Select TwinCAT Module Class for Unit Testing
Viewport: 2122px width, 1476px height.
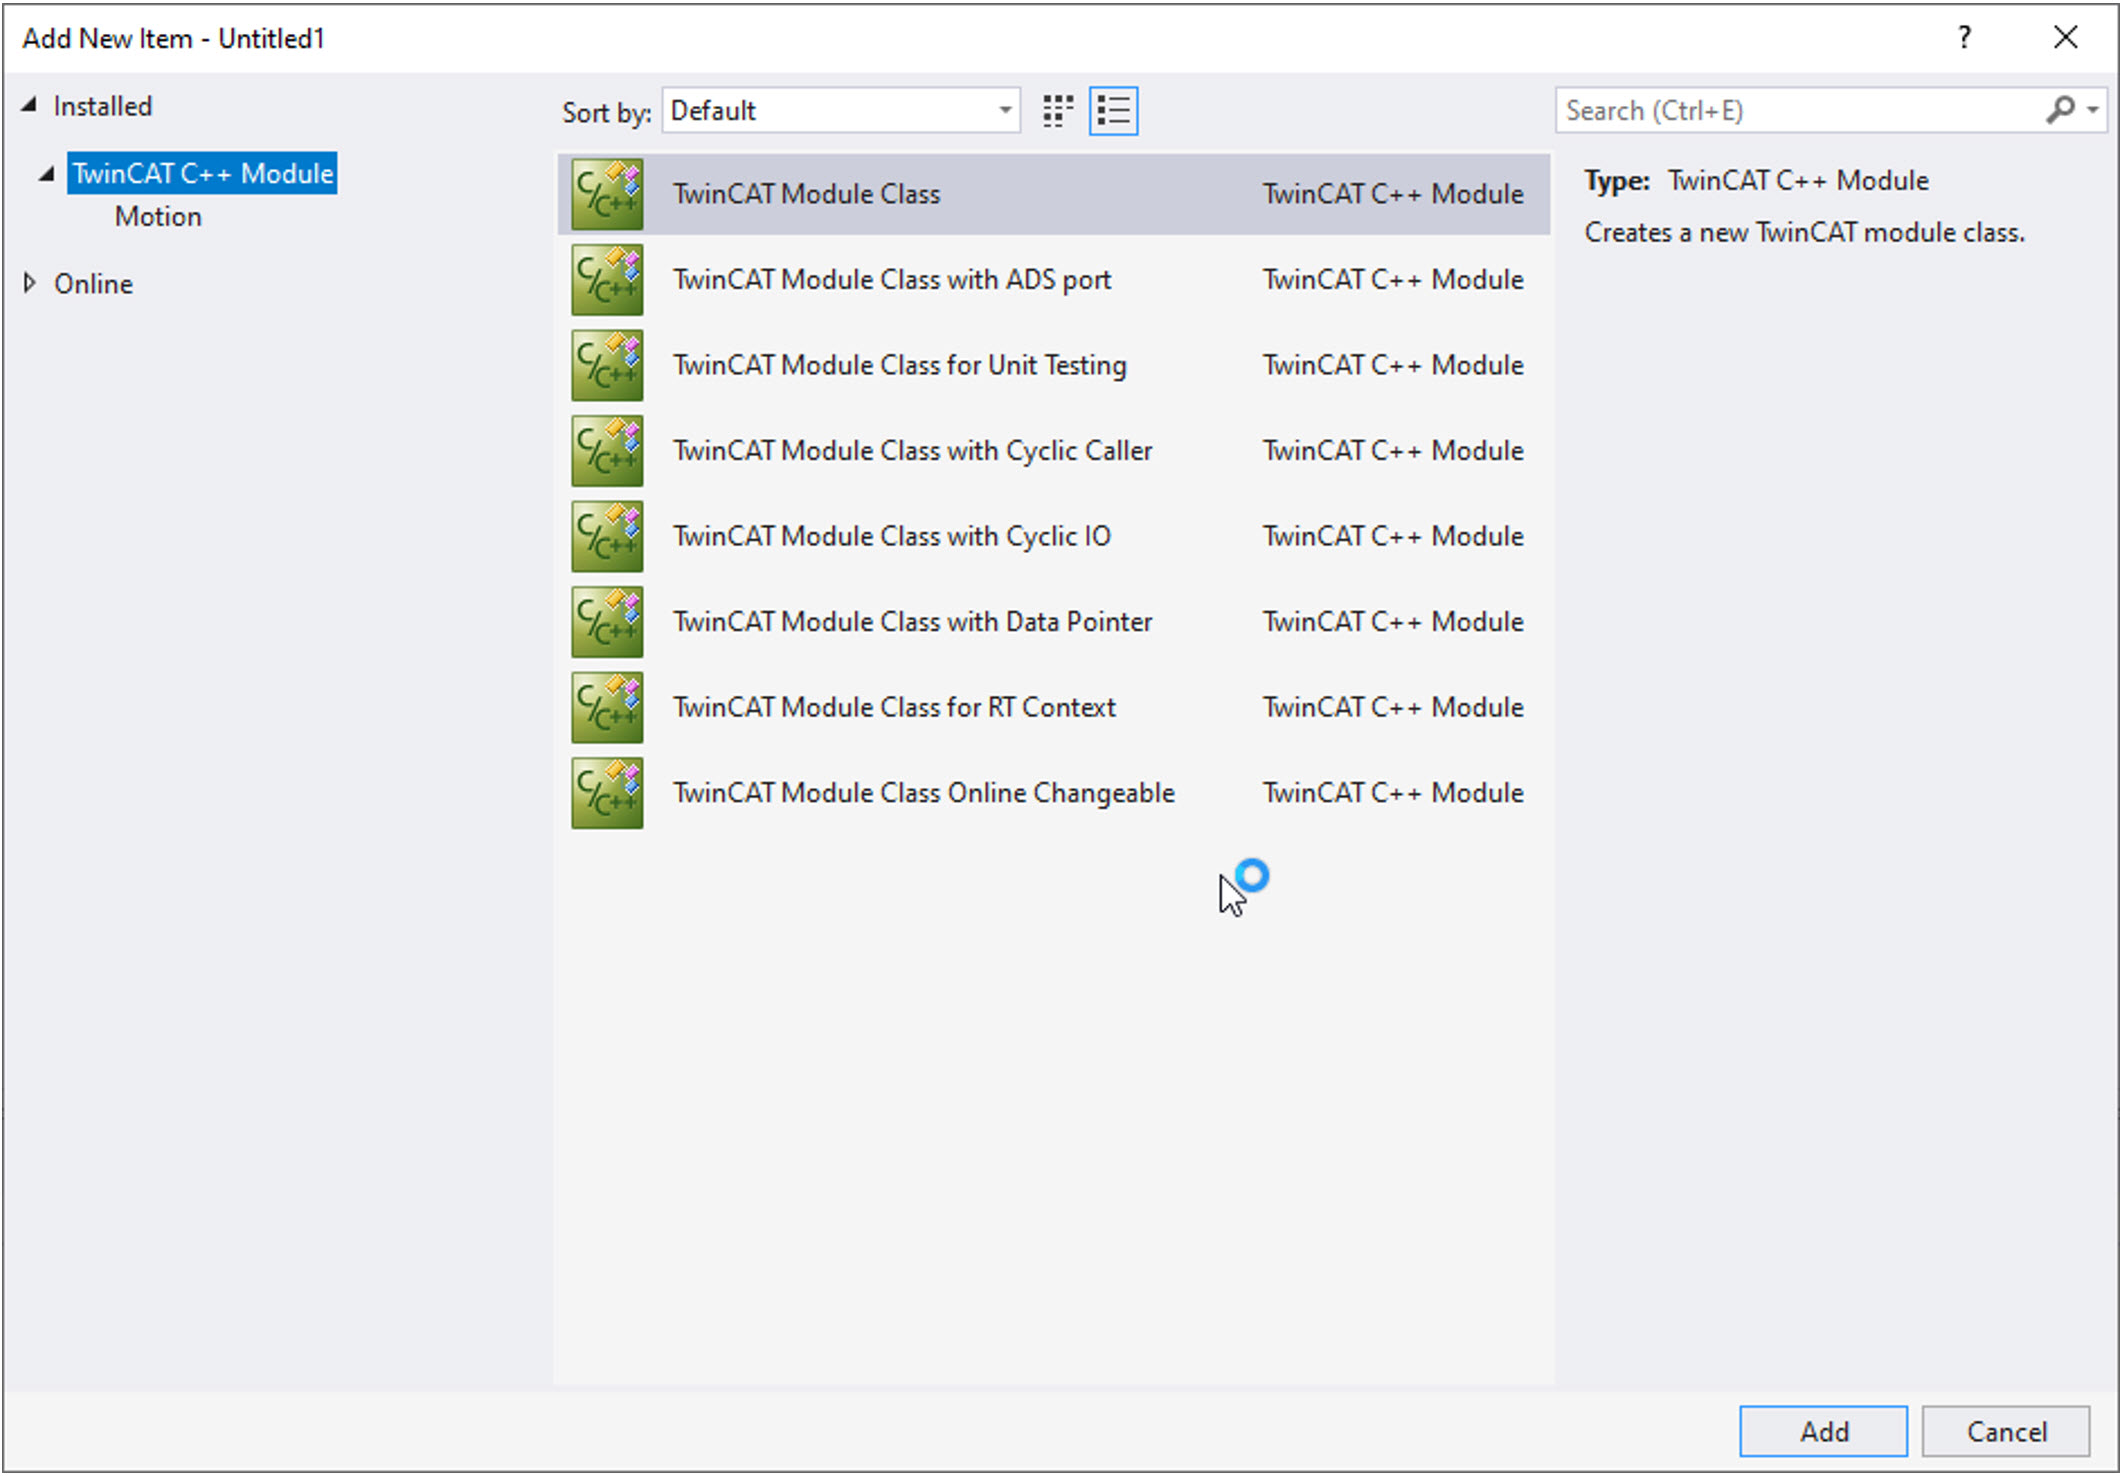click(1054, 365)
